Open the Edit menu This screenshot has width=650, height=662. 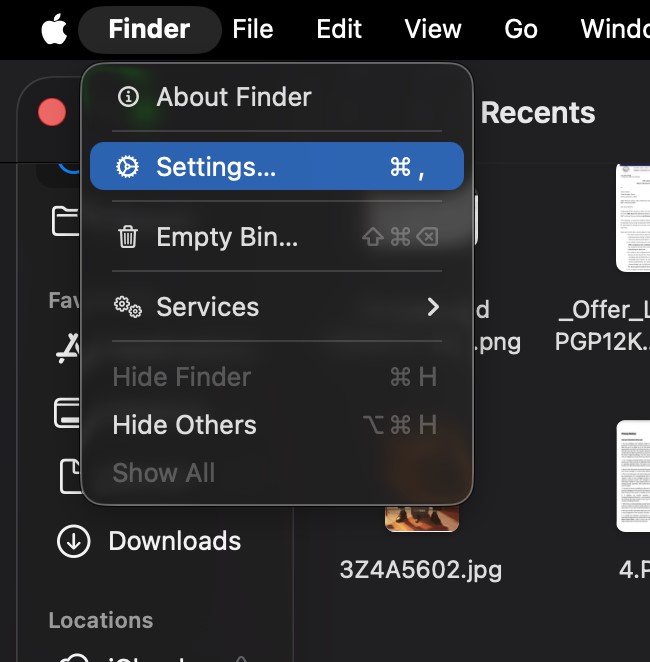click(x=339, y=29)
